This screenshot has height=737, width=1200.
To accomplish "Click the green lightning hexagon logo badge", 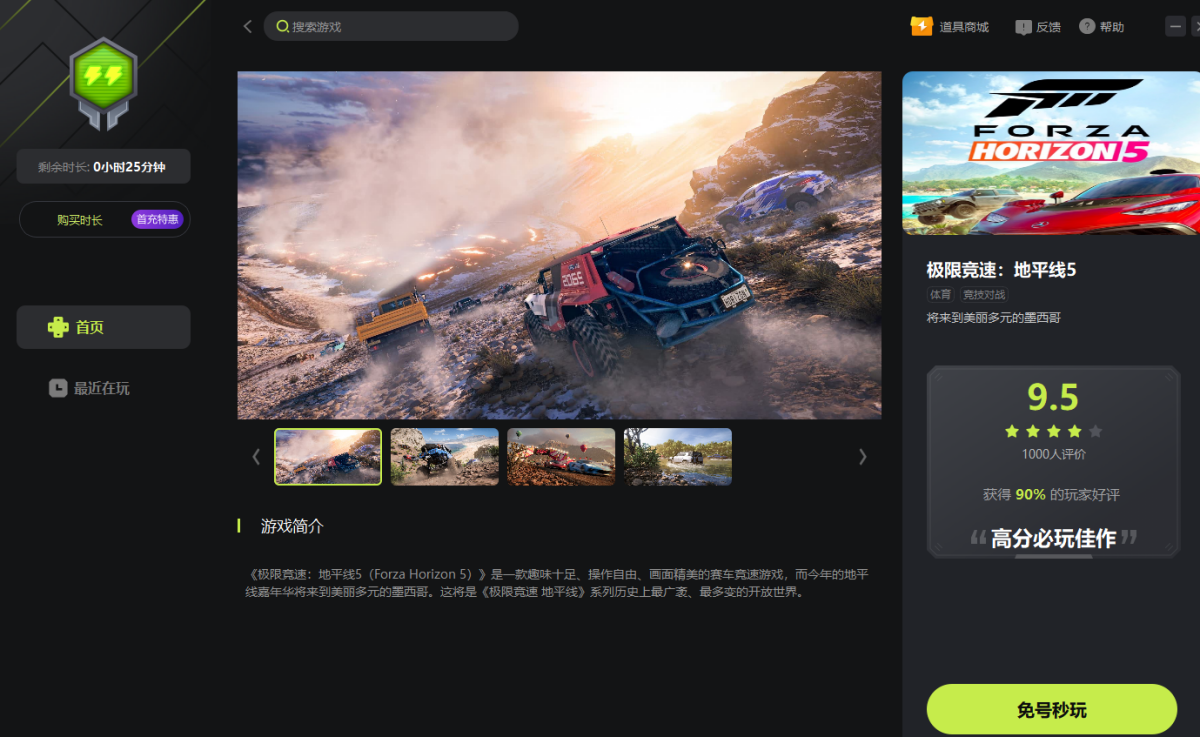I will [x=103, y=82].
